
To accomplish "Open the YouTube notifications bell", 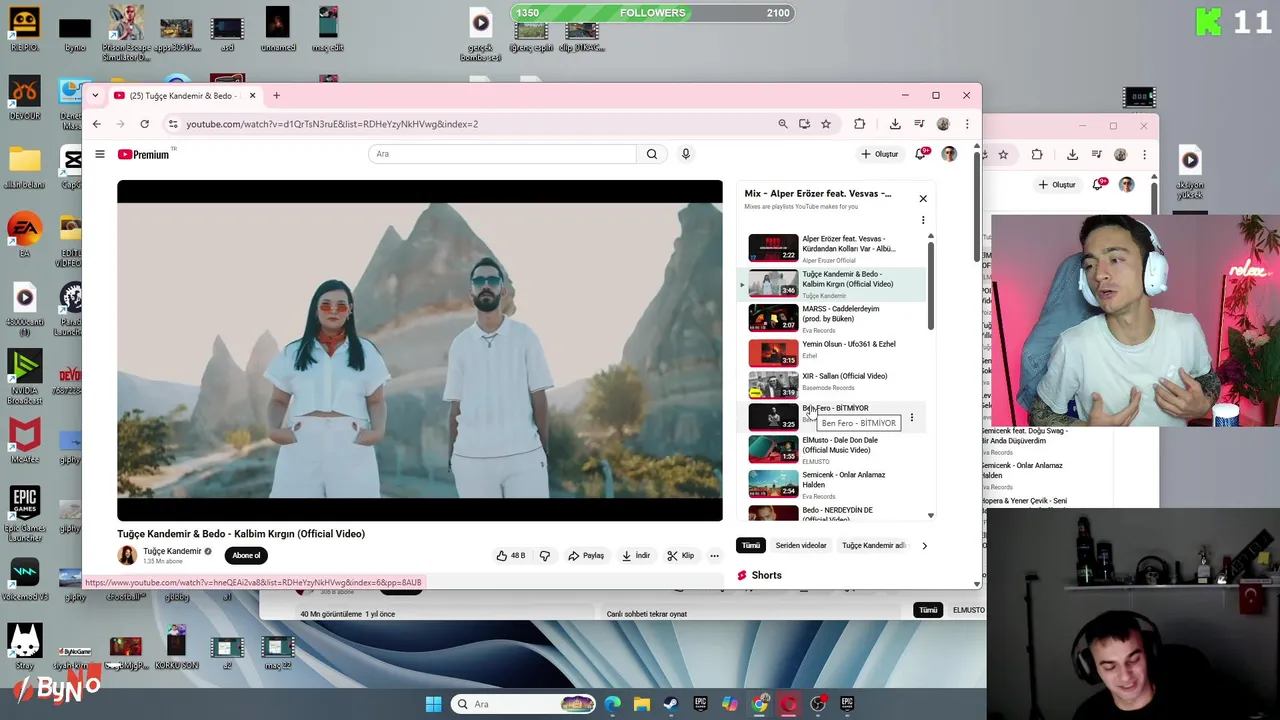I will 921,154.
